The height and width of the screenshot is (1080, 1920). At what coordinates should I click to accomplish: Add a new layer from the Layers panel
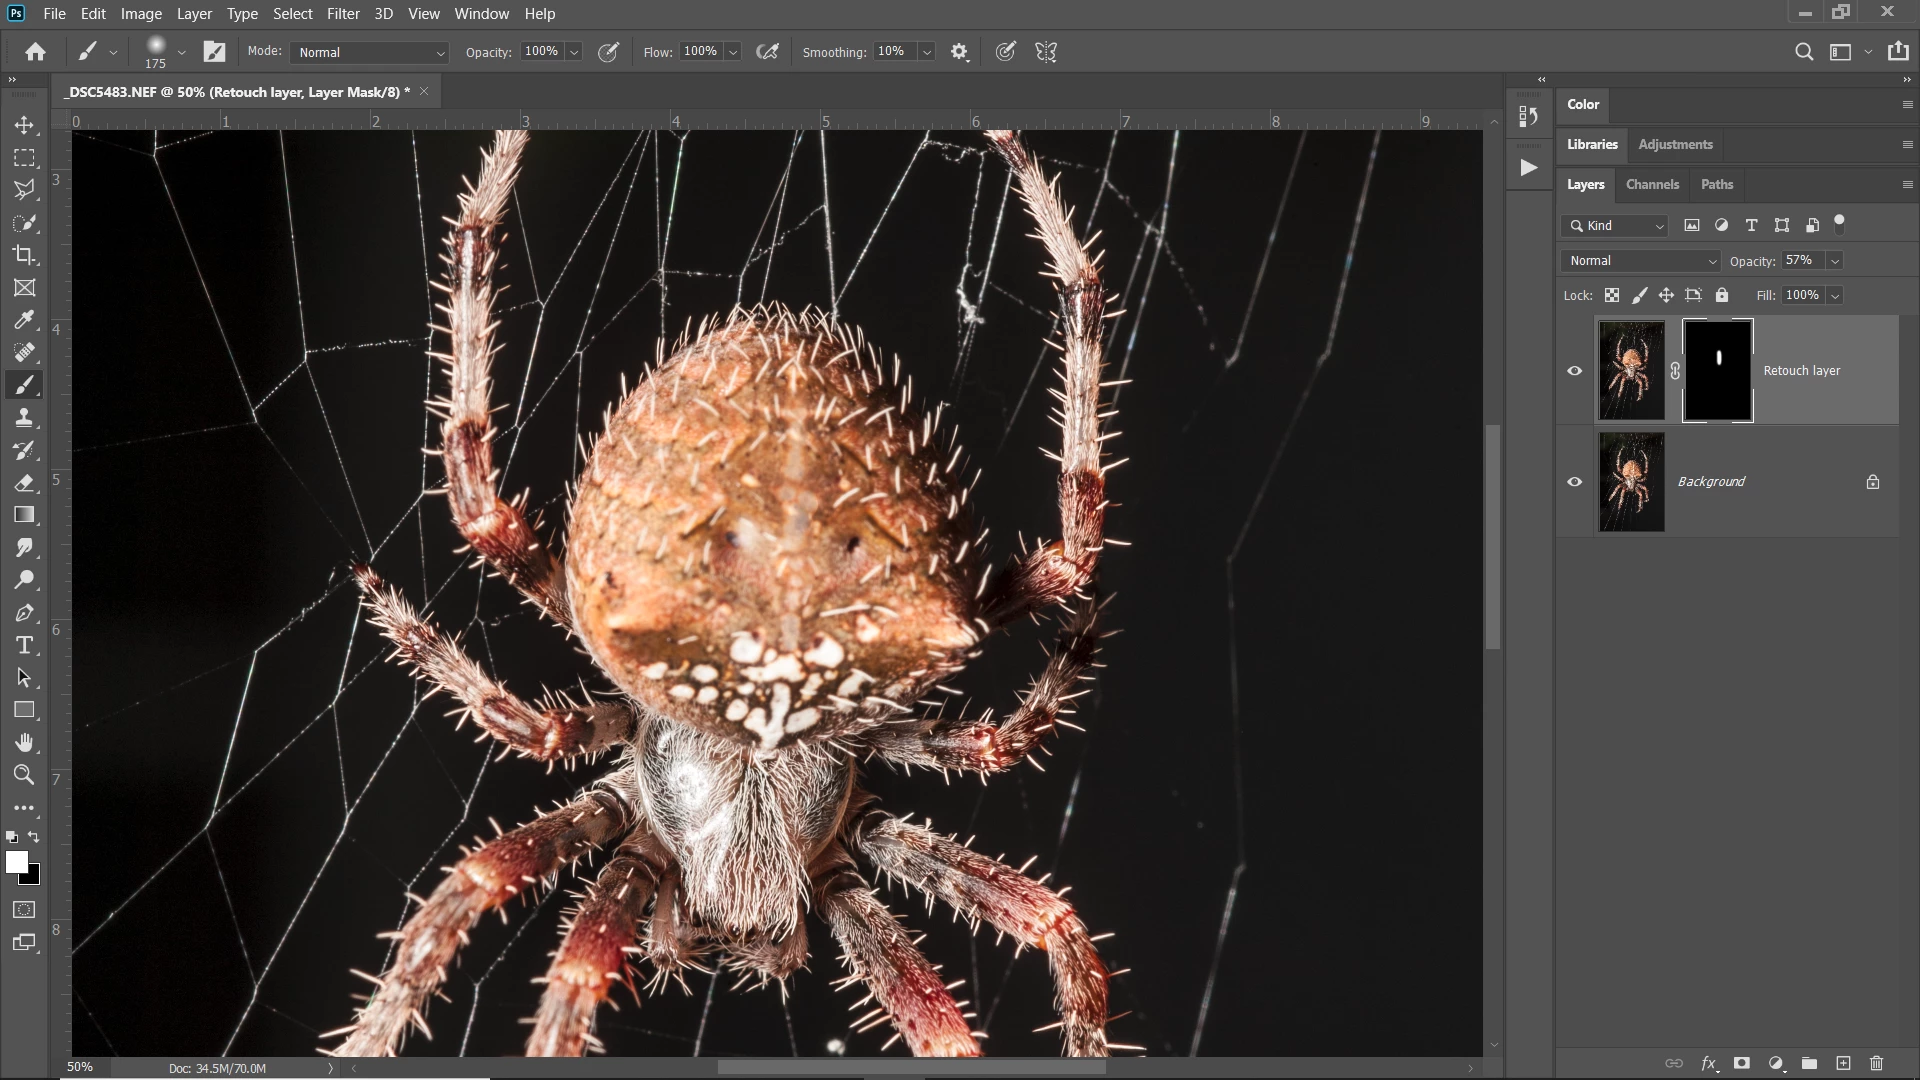(x=1843, y=1063)
